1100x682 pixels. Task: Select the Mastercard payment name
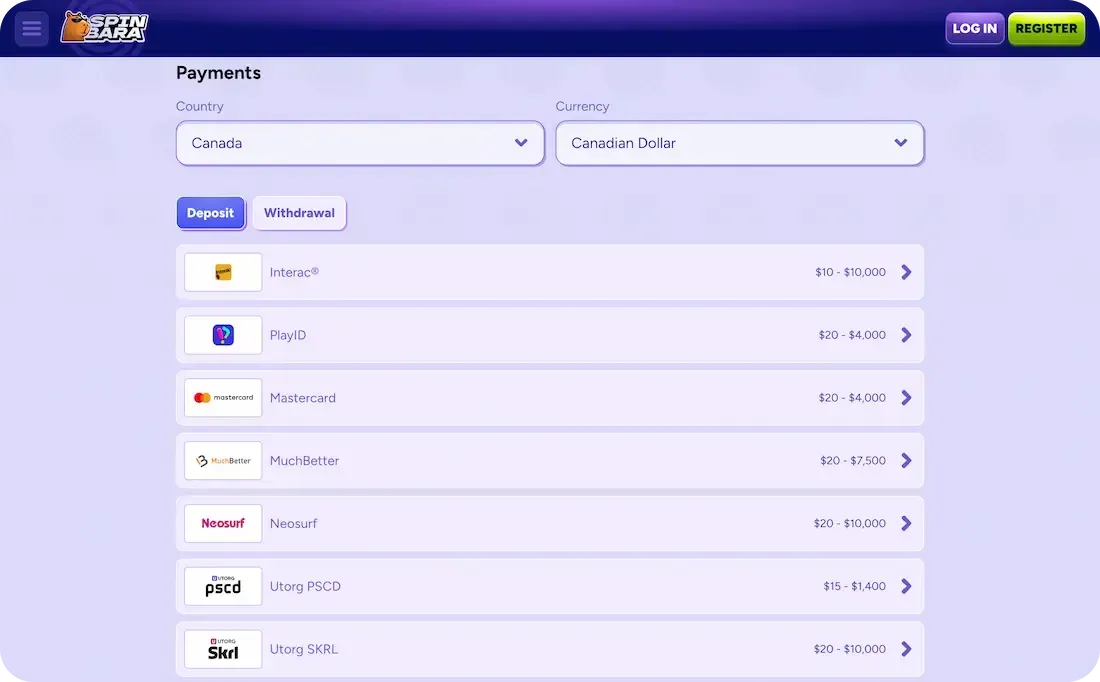click(x=302, y=398)
